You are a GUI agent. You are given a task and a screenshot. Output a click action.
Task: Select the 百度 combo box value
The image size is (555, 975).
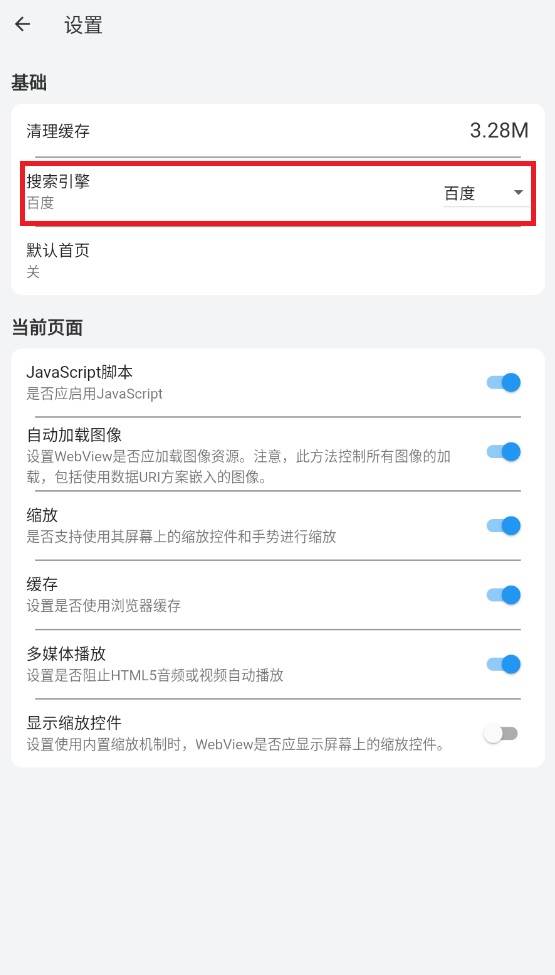click(486, 193)
